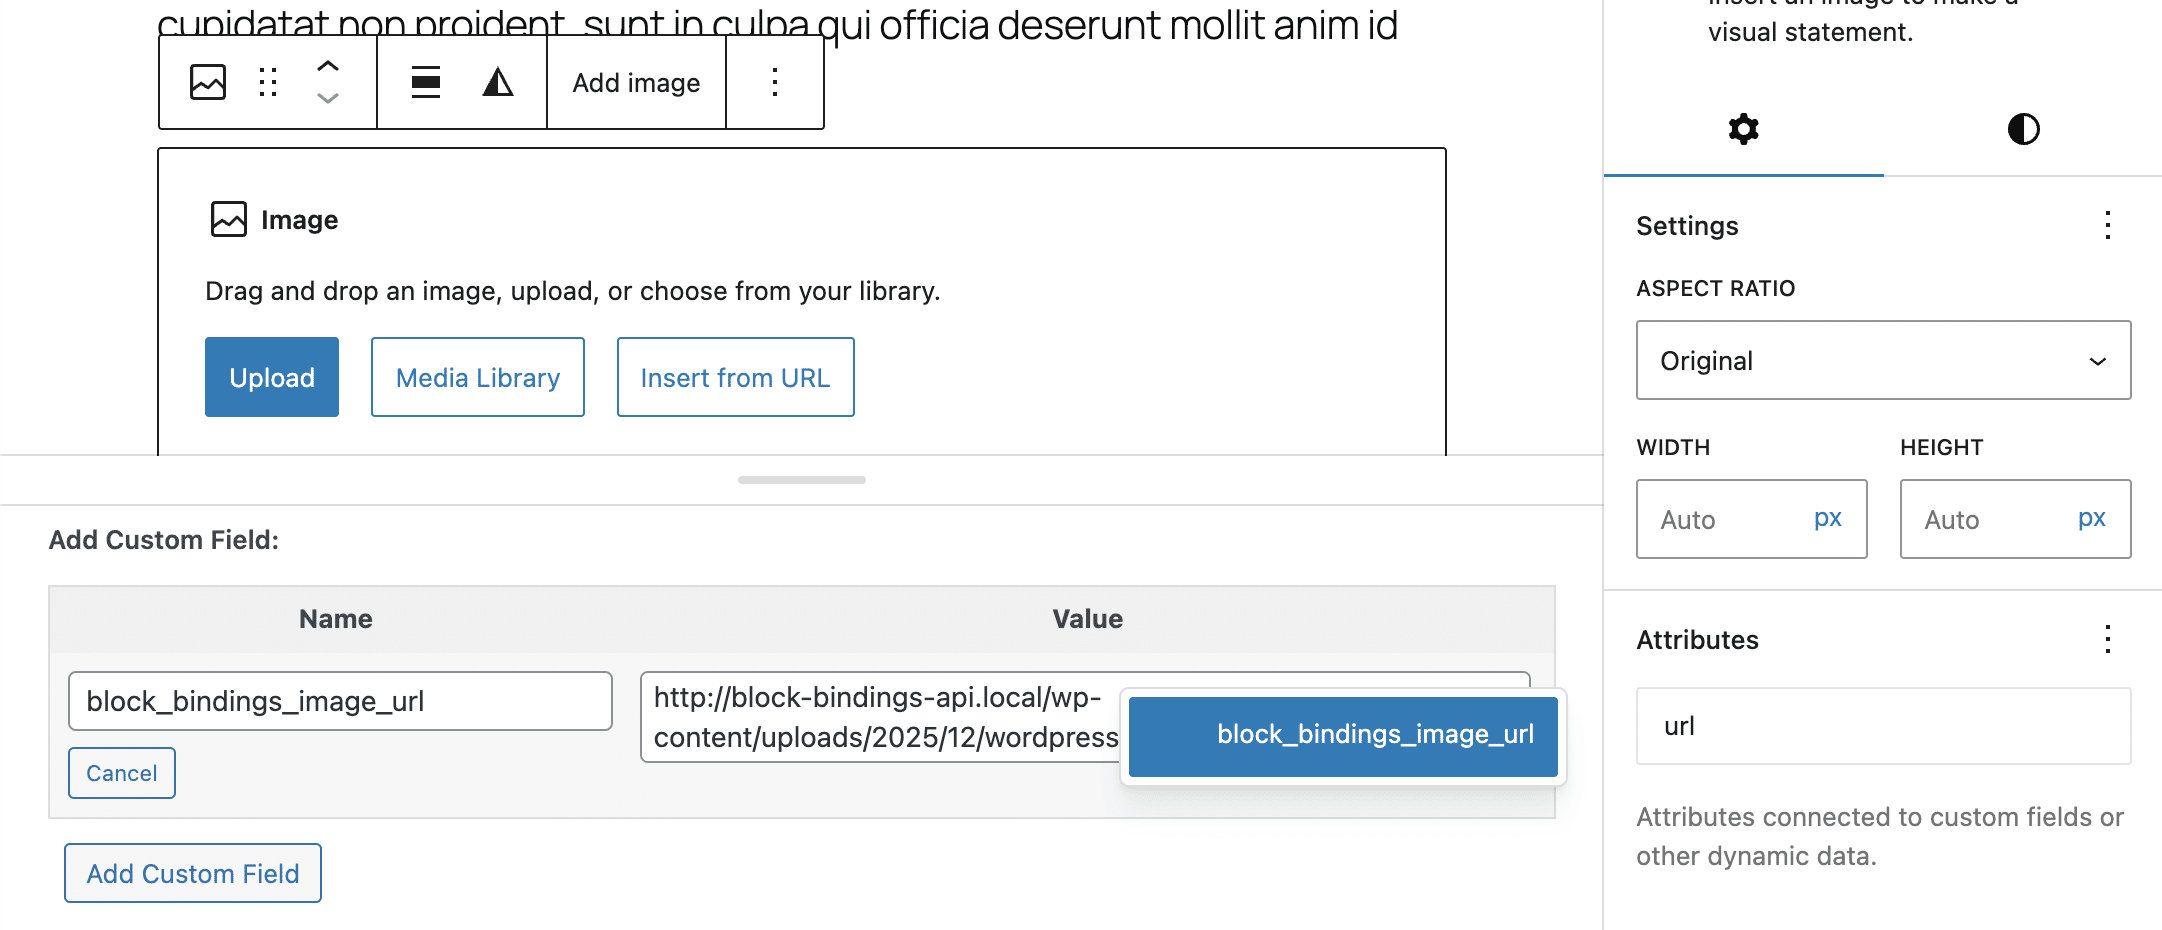2162x930 pixels.
Task: Select the Image block icon in the toolbar
Action: (207, 82)
